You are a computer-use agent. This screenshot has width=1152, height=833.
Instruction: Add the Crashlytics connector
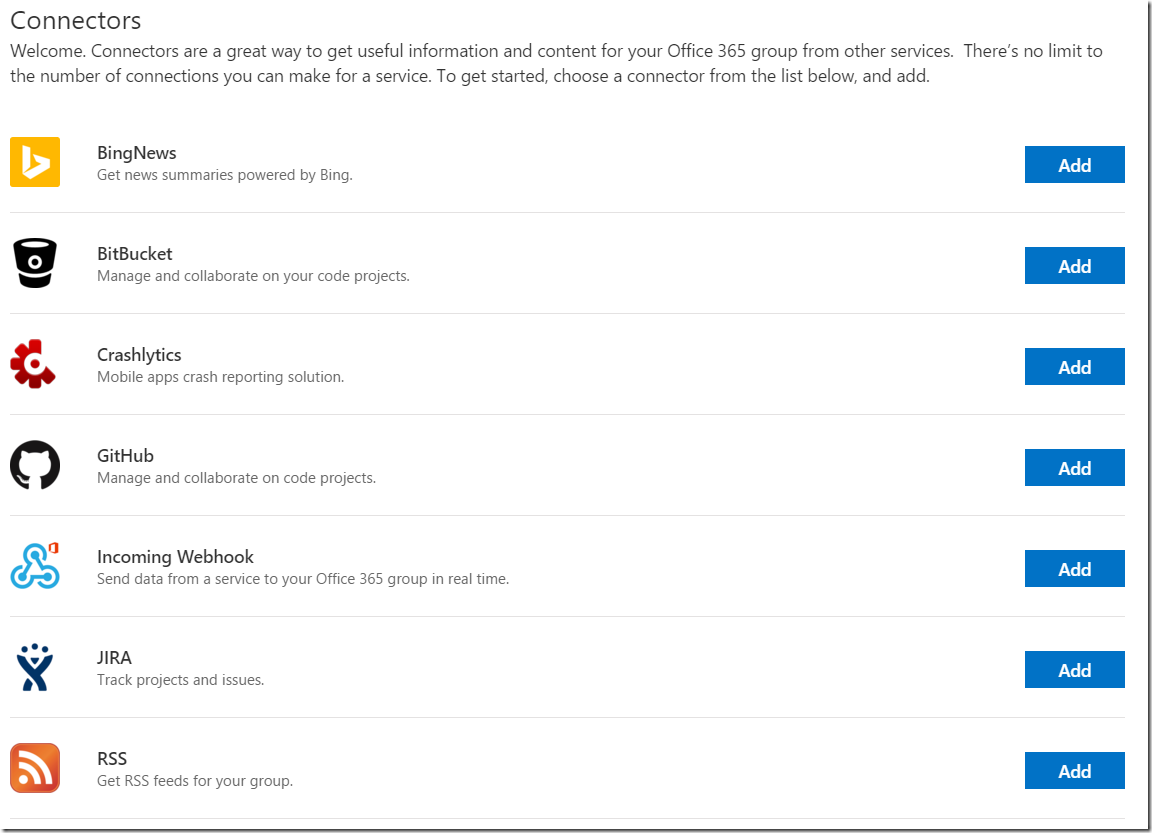click(1074, 367)
